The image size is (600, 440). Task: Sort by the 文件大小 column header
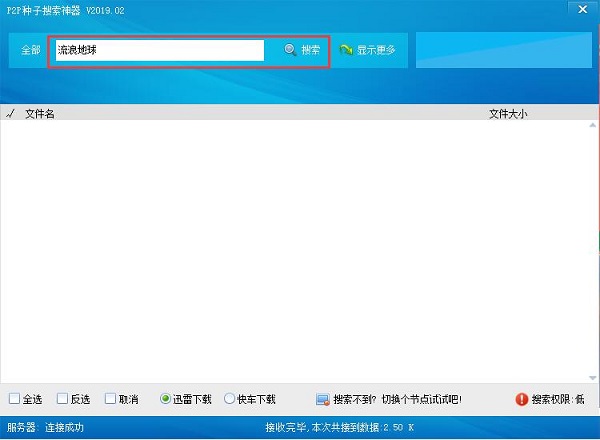pos(507,114)
